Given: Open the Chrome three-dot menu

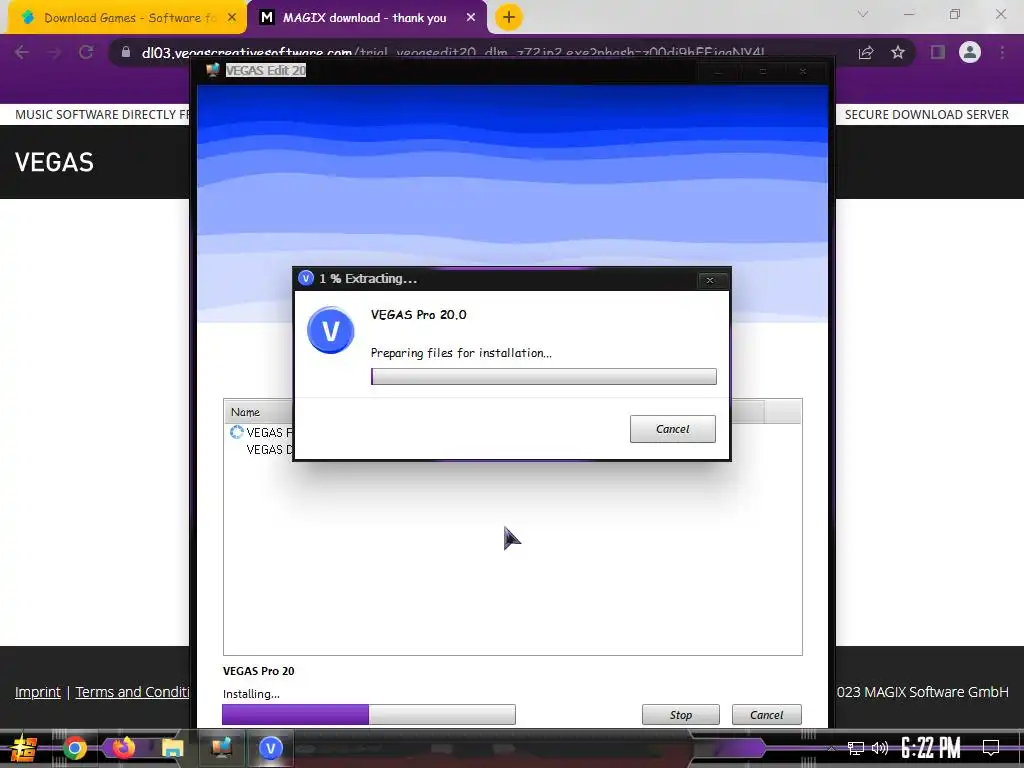Looking at the screenshot, I should [1002, 52].
